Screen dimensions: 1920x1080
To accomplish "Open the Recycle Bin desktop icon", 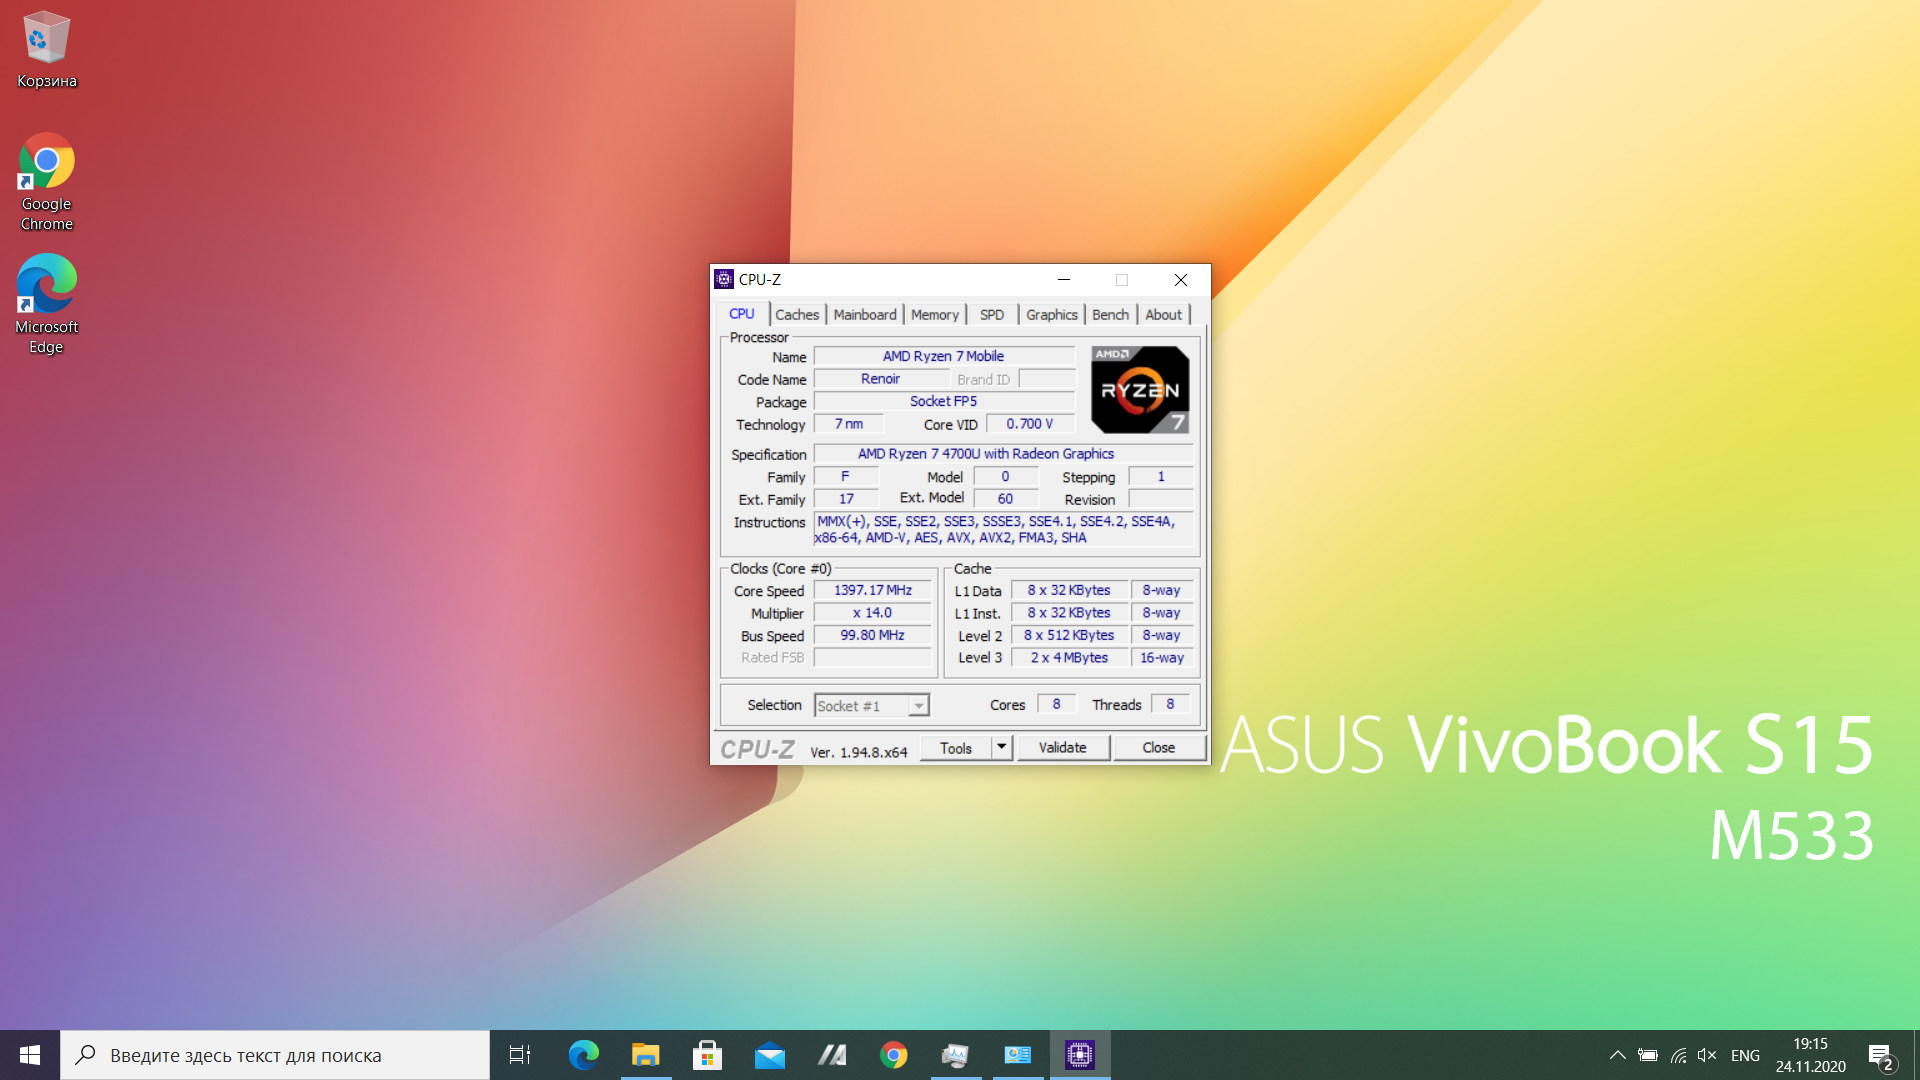I will click(46, 50).
